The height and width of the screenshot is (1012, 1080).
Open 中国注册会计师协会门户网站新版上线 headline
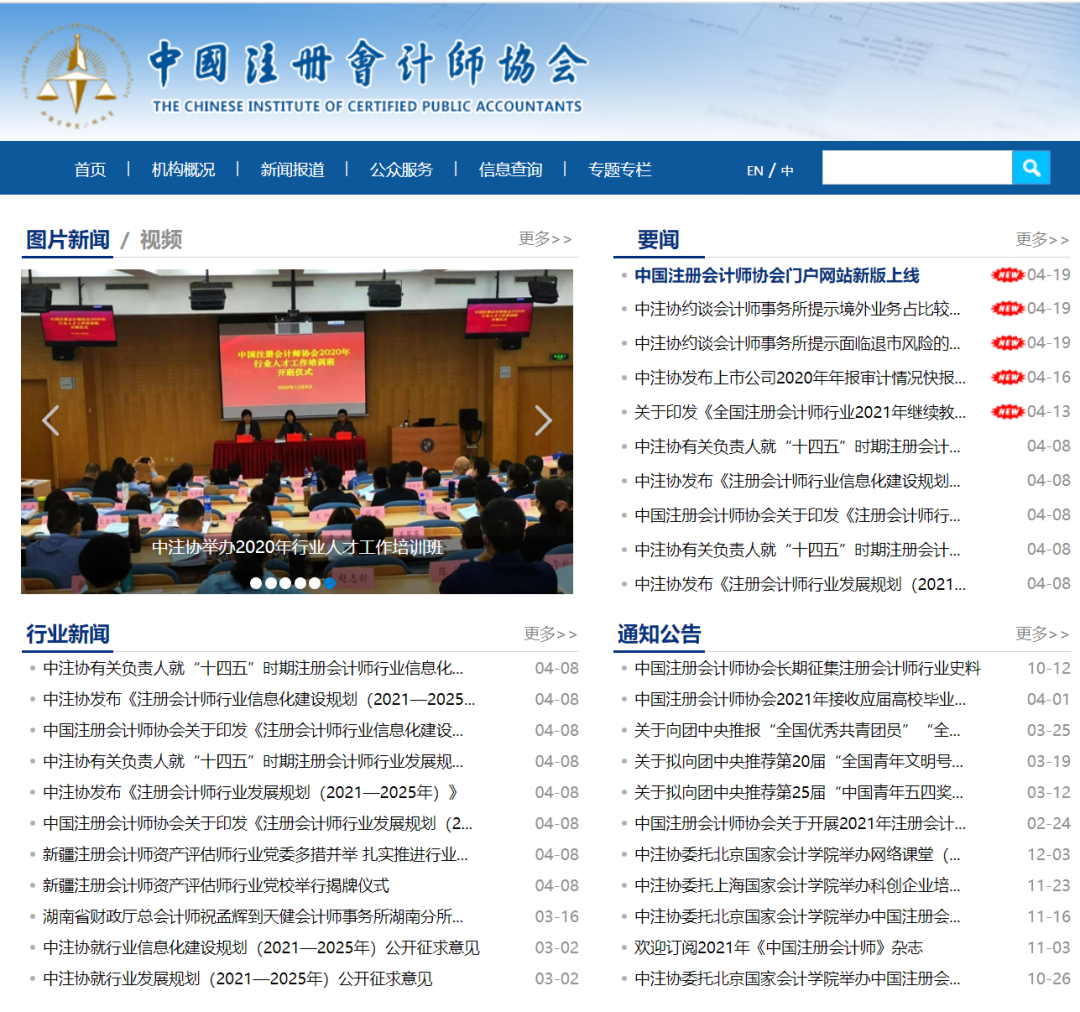pyautogui.click(x=777, y=276)
